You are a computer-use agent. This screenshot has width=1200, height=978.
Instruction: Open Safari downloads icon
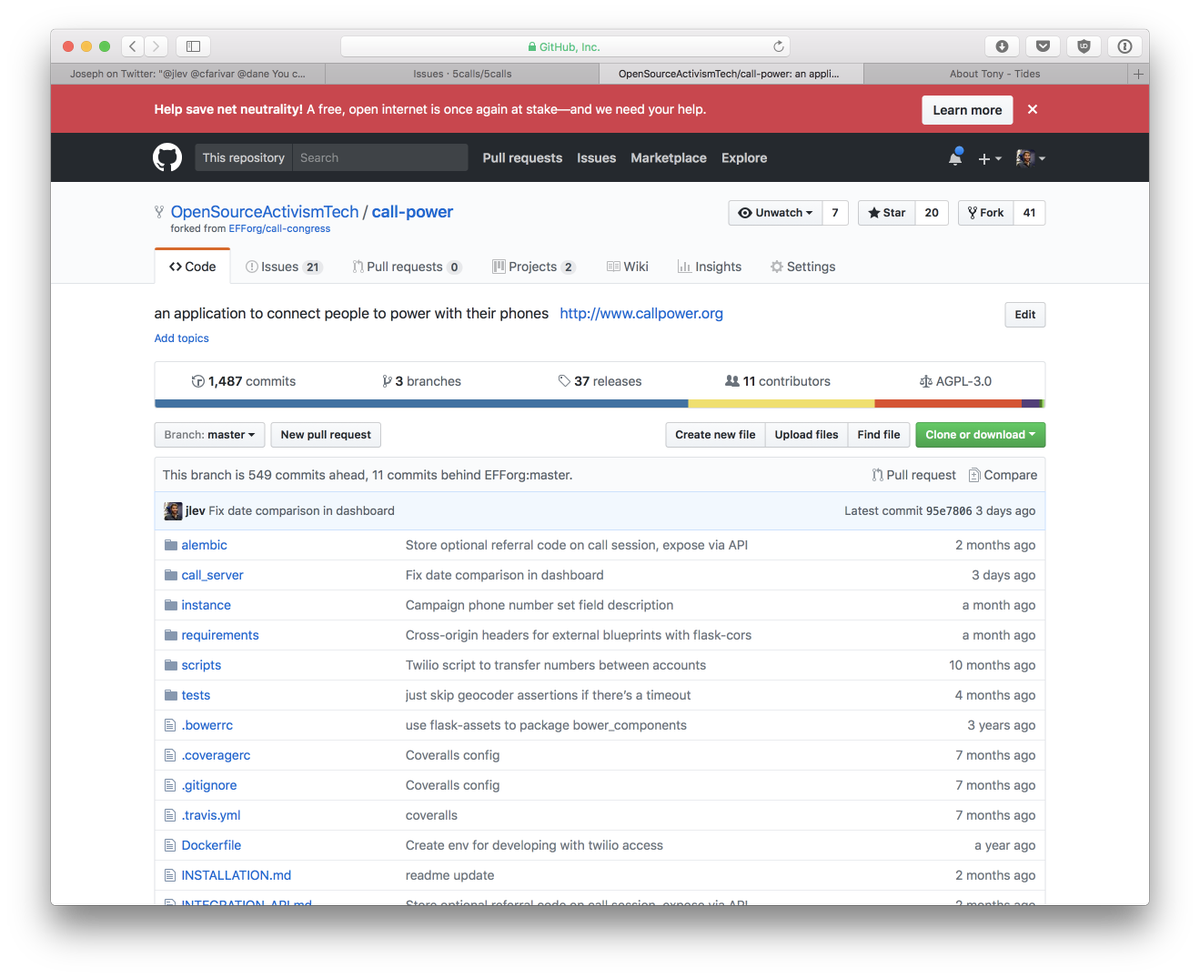(1002, 46)
